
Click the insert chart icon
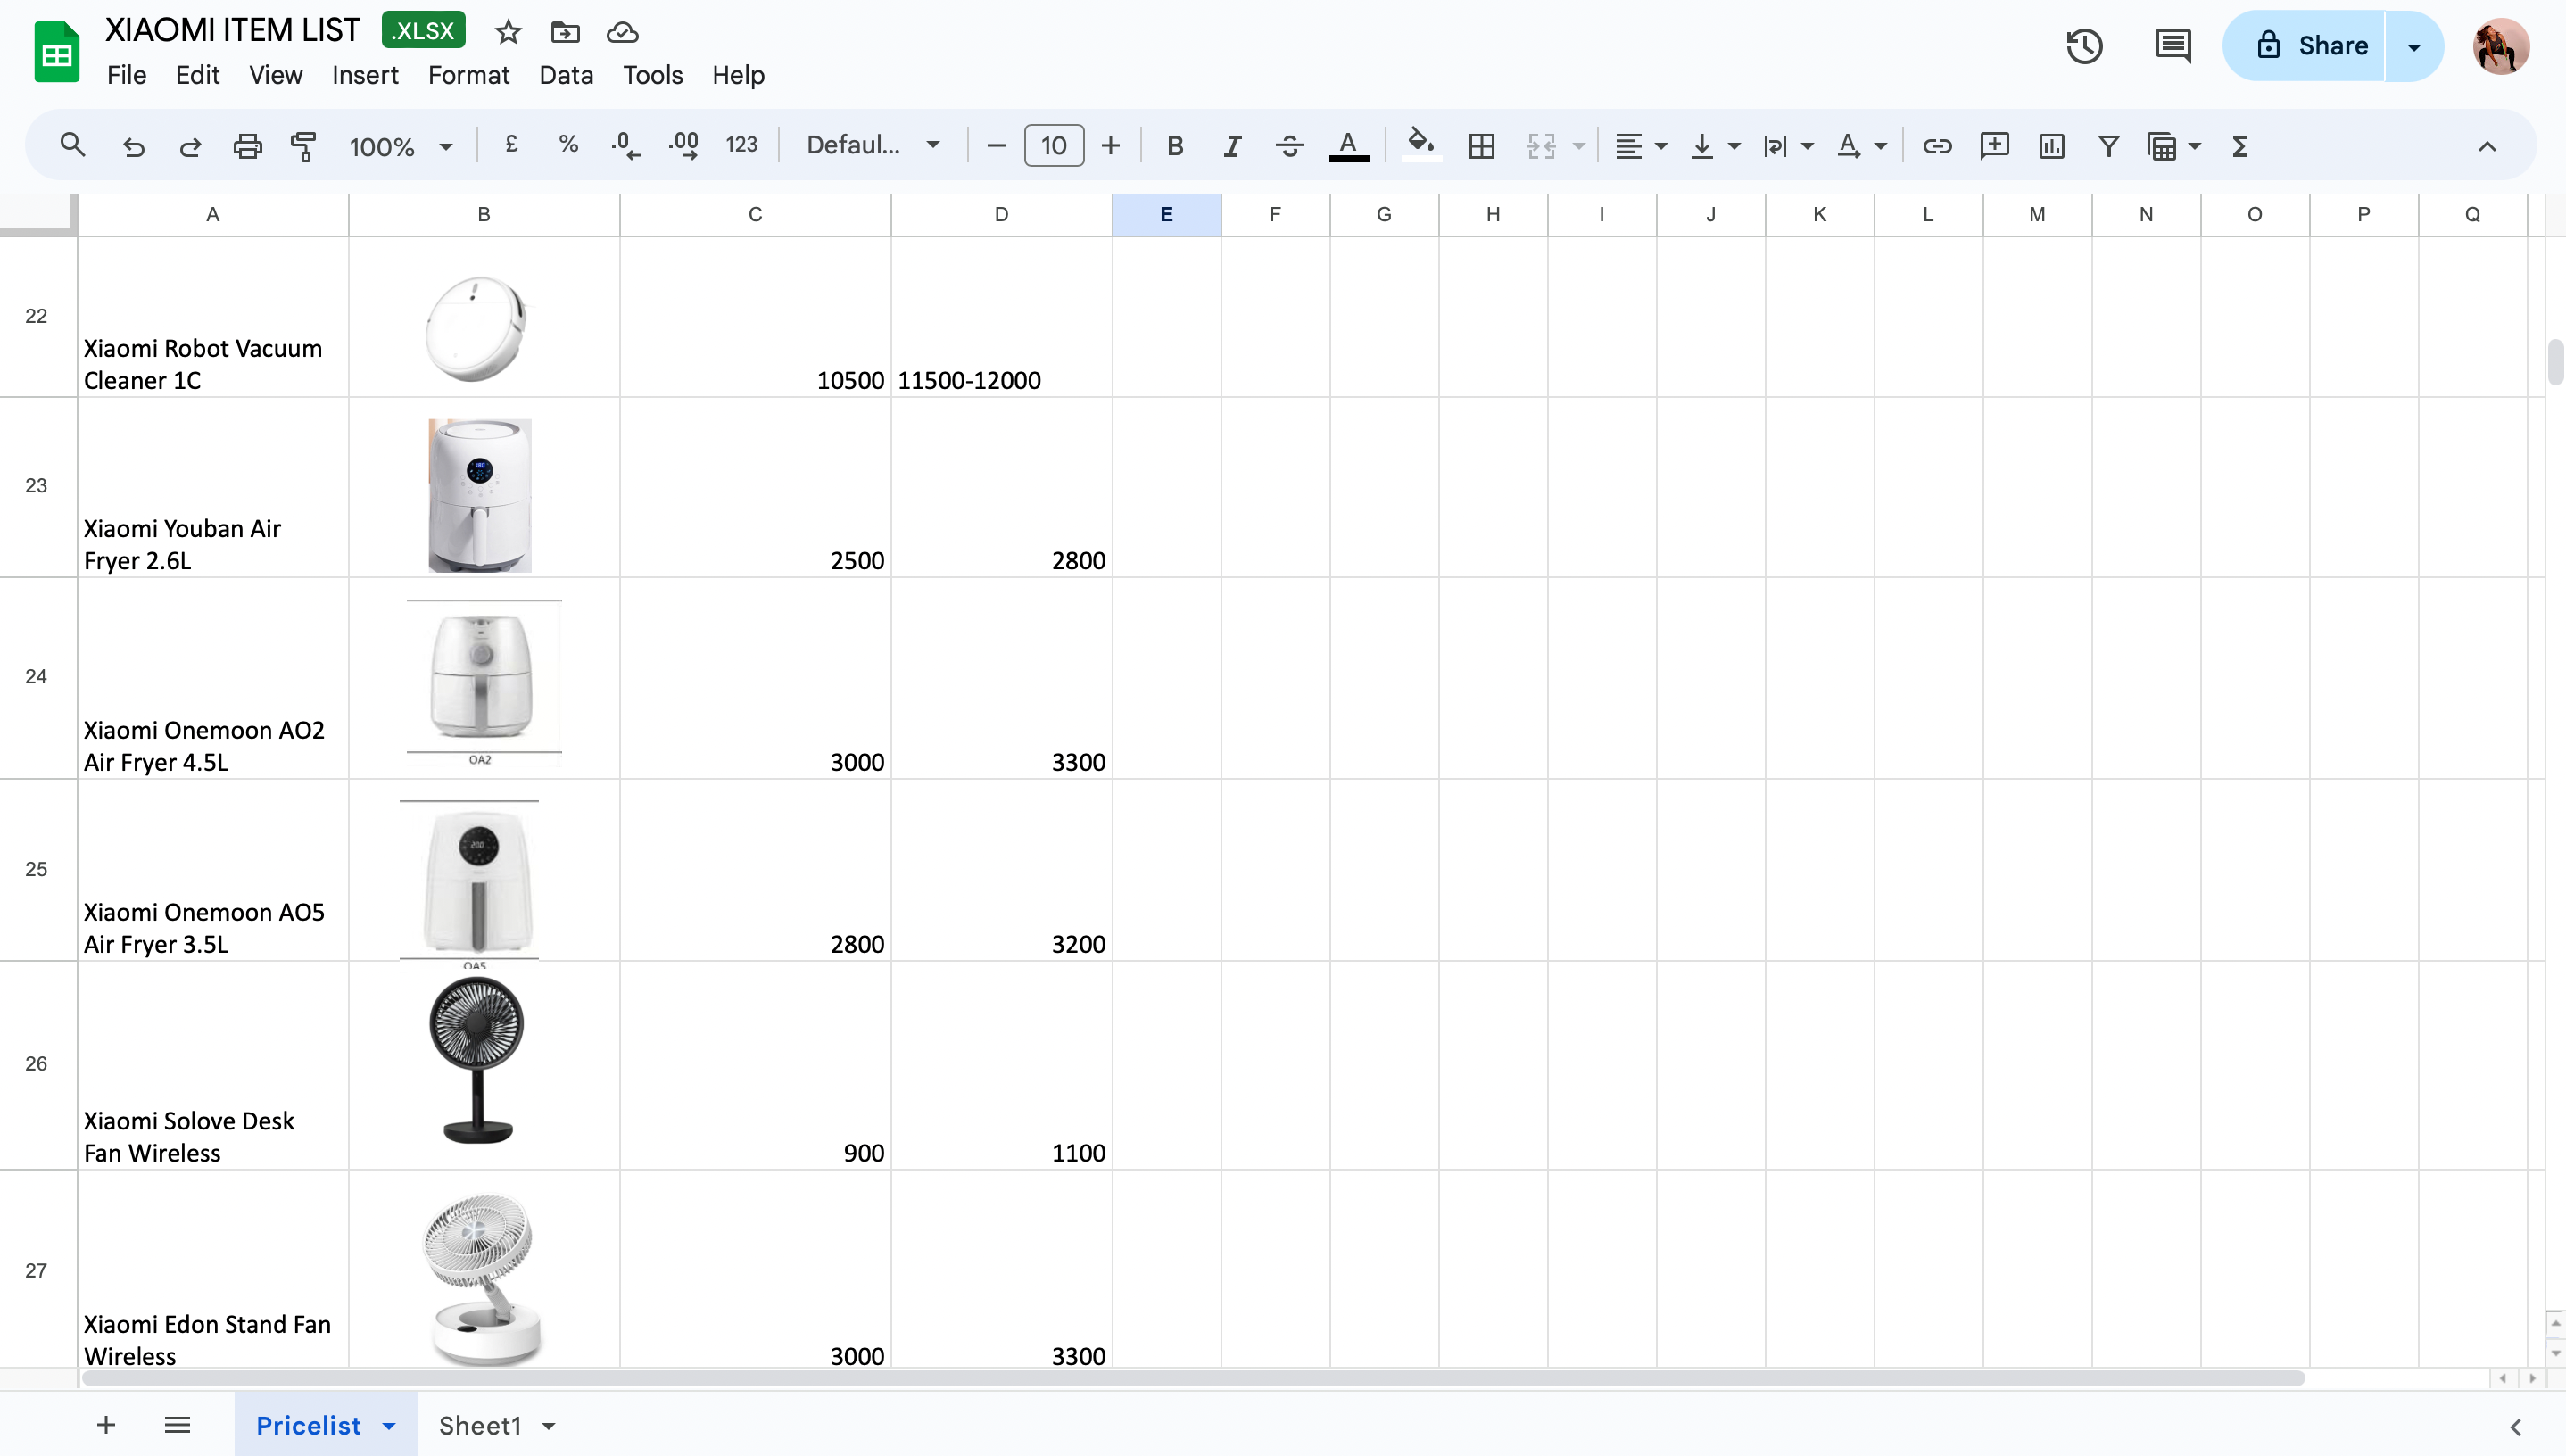click(x=2051, y=146)
